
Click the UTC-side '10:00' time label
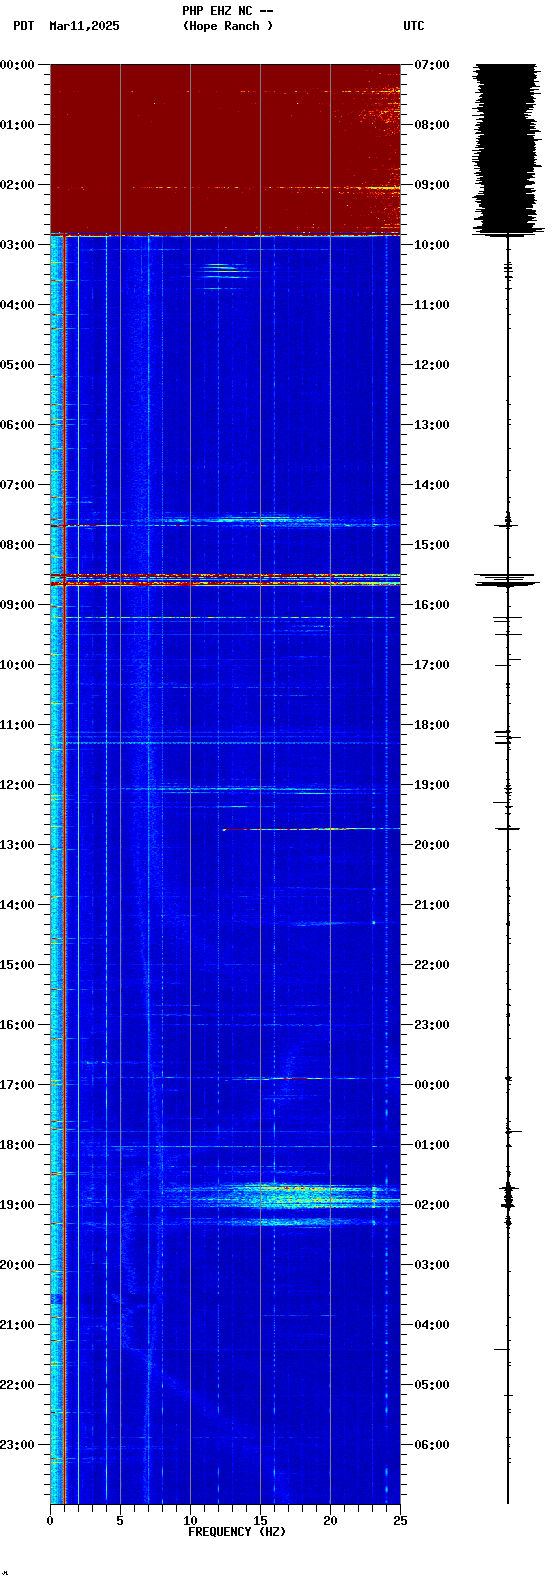(x=431, y=245)
